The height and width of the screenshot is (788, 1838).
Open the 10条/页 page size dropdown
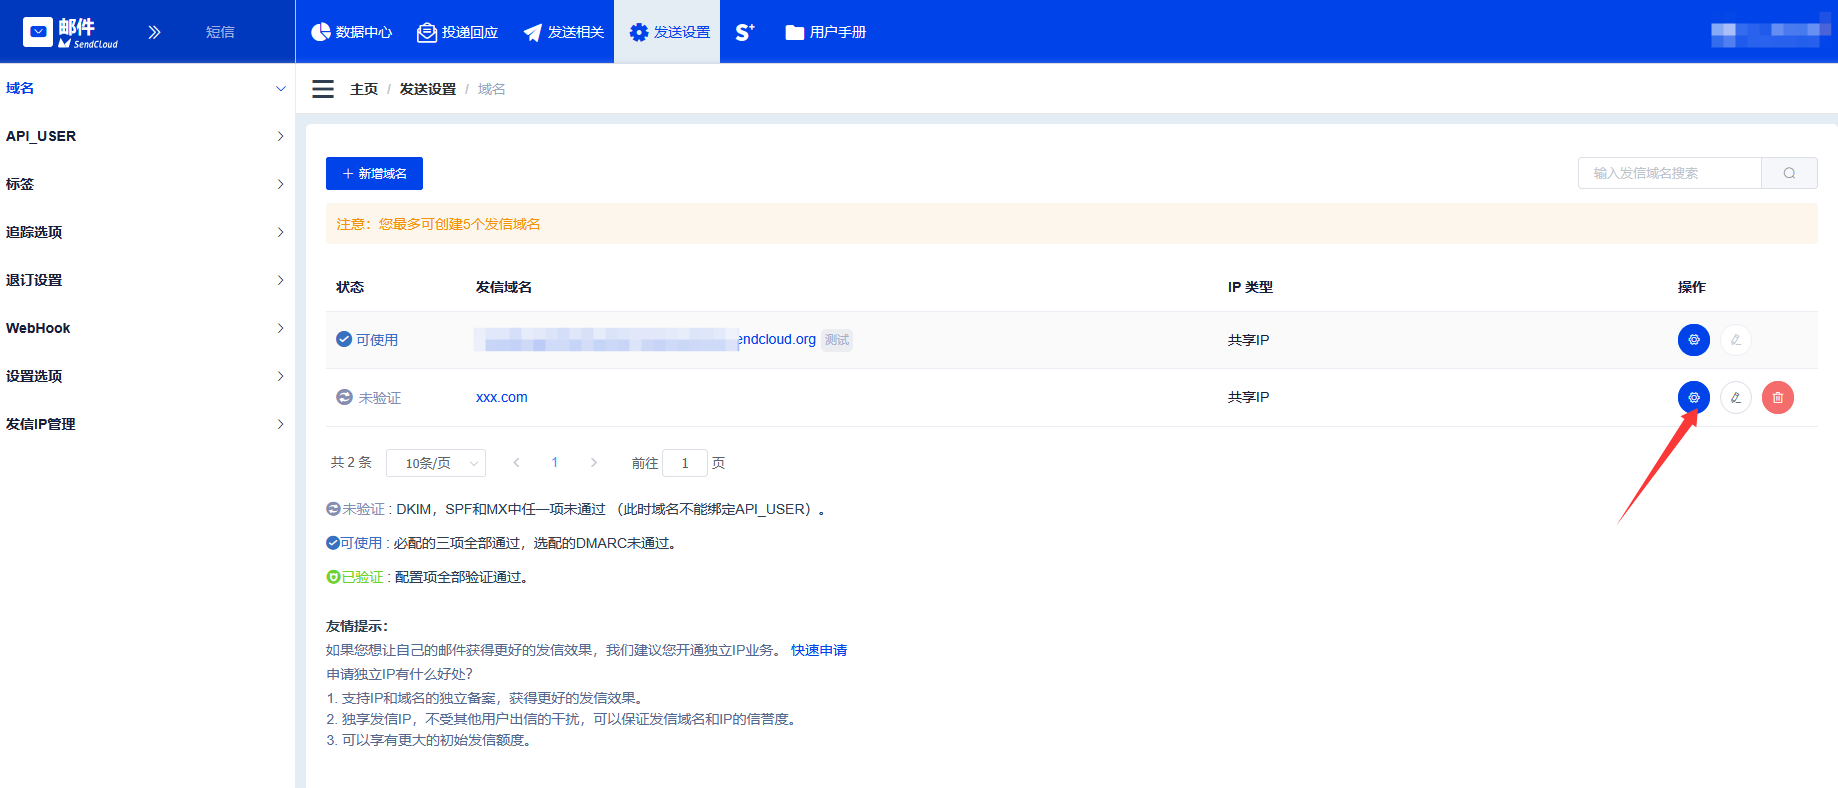pos(436,463)
